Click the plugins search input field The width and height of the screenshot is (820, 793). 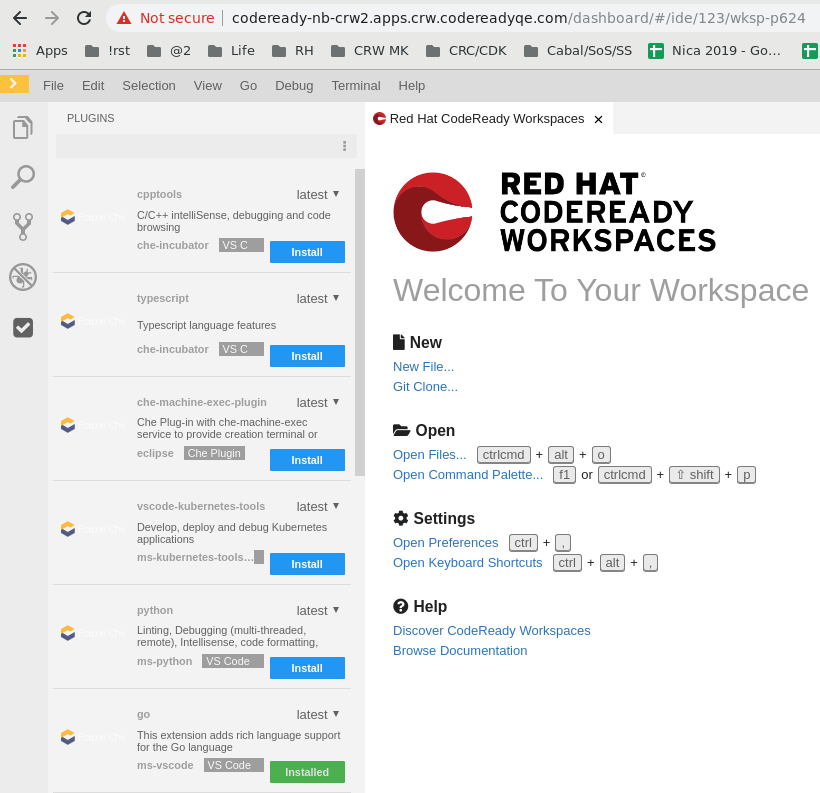pos(198,146)
